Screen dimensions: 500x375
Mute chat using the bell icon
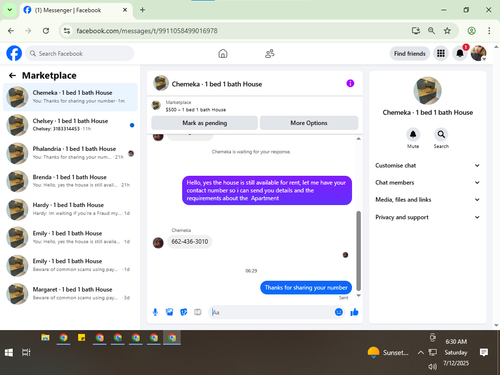[413, 134]
